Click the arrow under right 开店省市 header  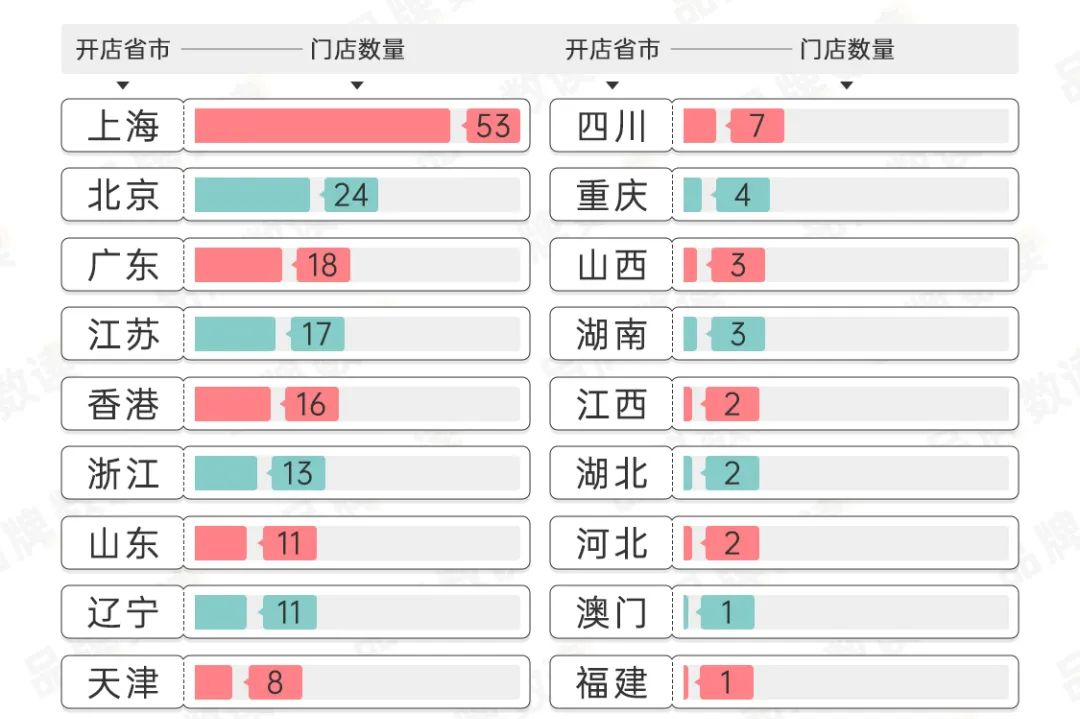click(x=612, y=85)
